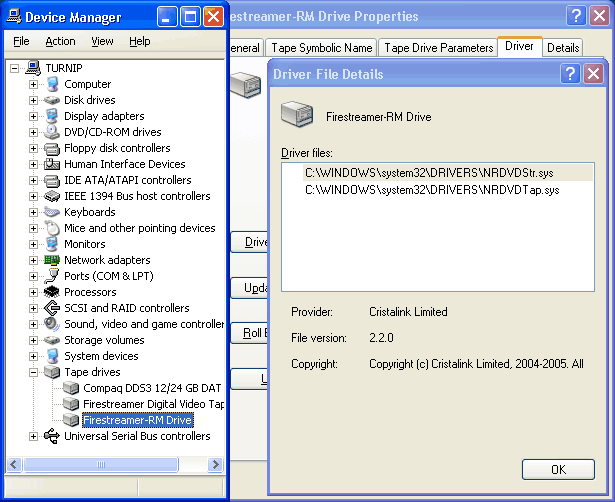Click the Display adapters icon
The height and width of the screenshot is (502, 615).
52,116
